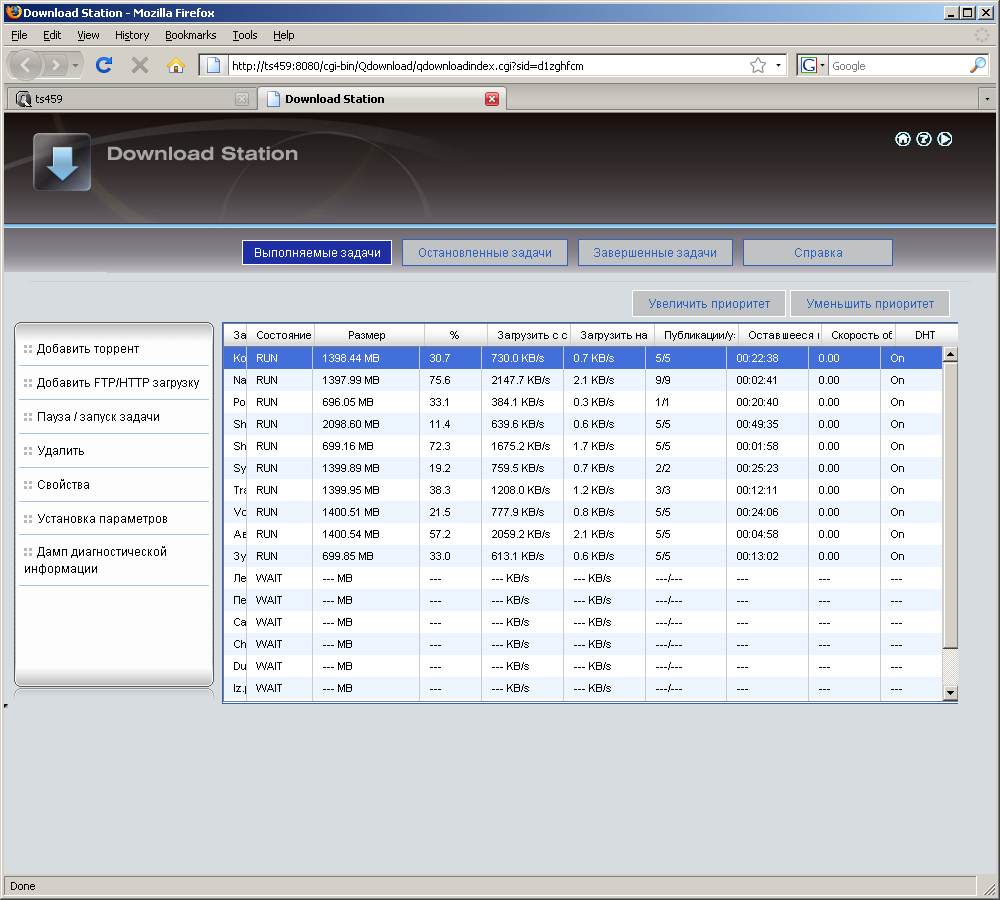Select the row with size 699.85 MB
Viewport: 1000px width, 900px height.
coord(583,556)
